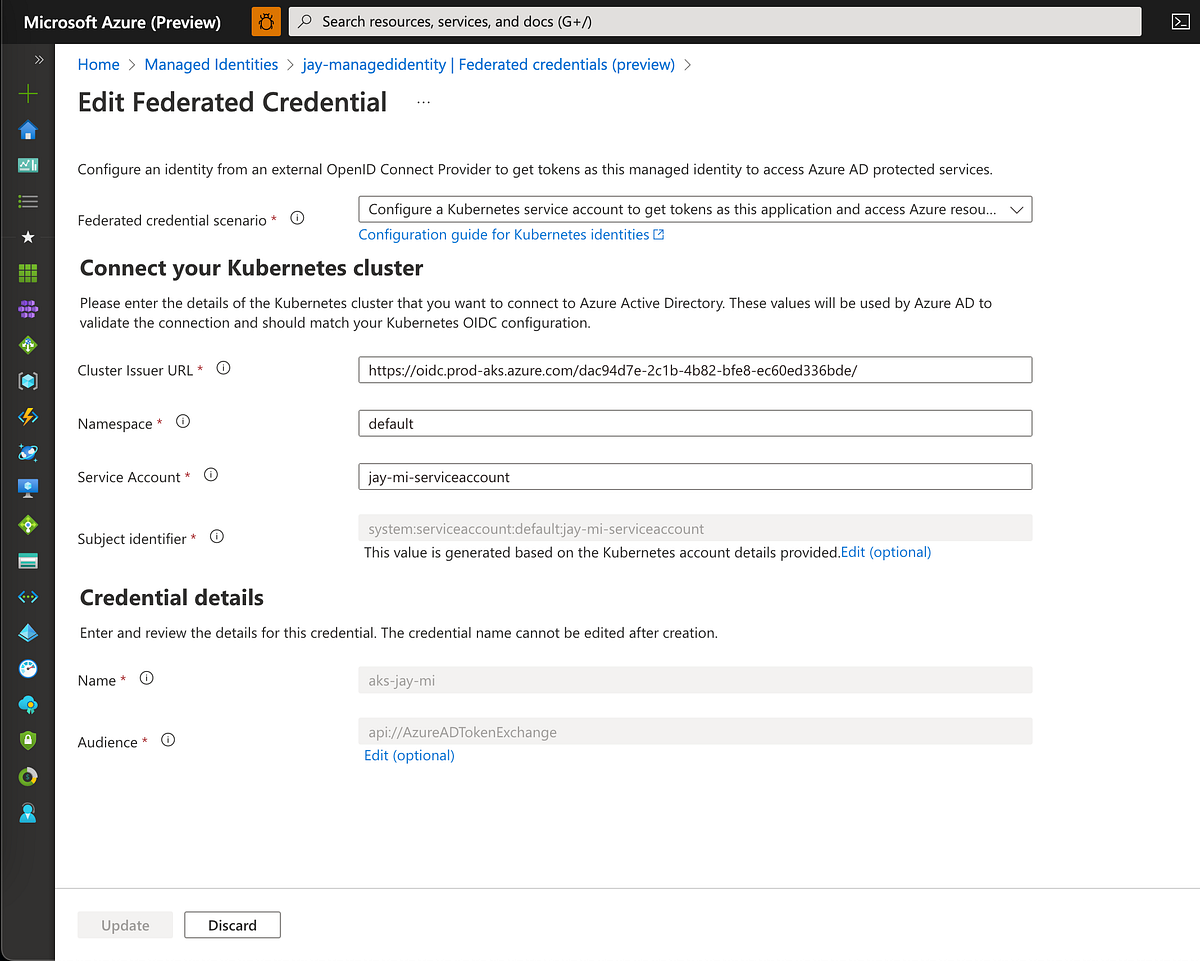Image resolution: width=1200 pixels, height=961 pixels.
Task: Select the All resources grid icon
Action: tap(27, 272)
